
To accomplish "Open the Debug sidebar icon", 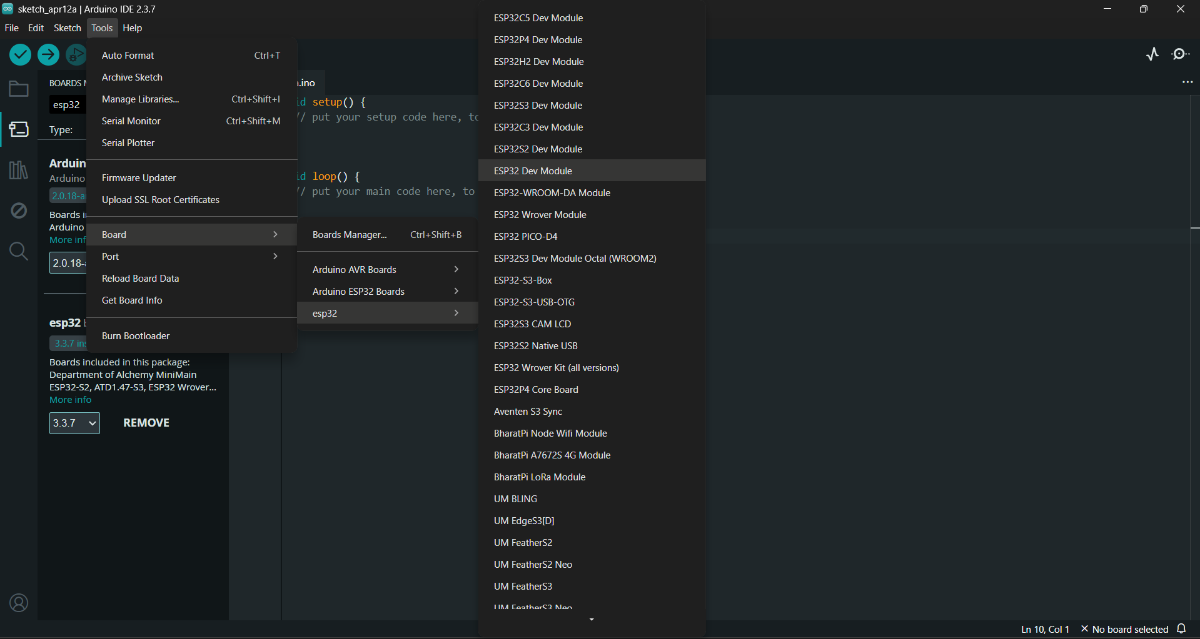I will [19, 210].
